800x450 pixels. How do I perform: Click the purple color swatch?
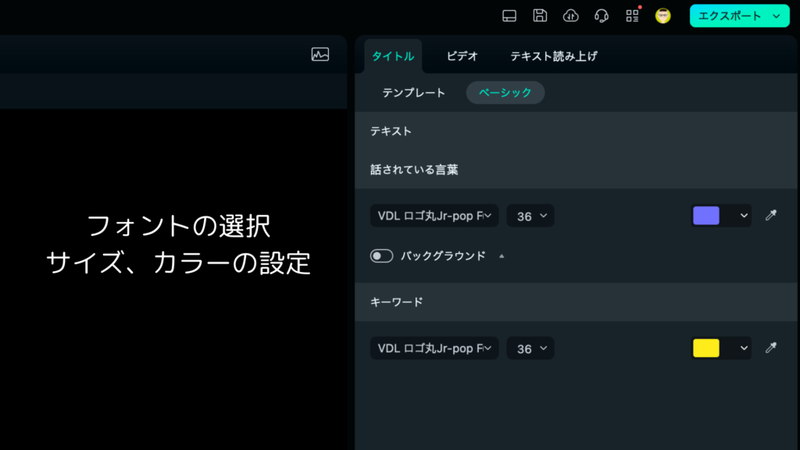(706, 215)
